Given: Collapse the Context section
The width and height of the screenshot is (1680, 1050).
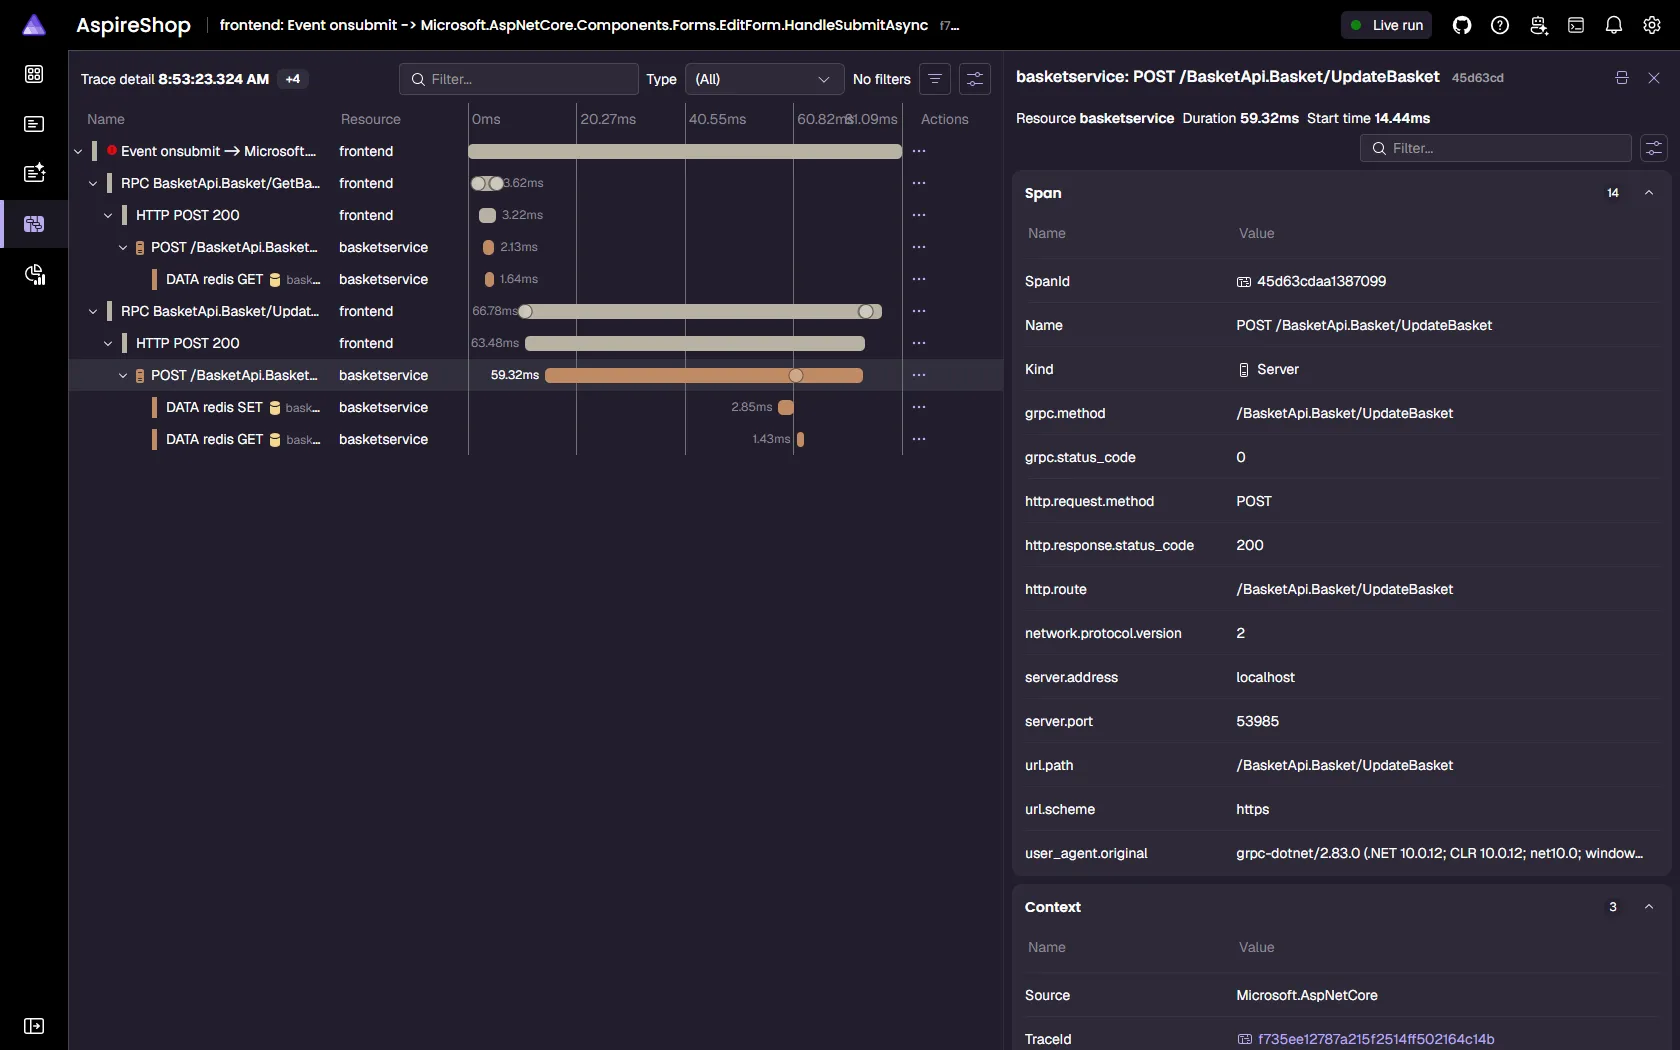Looking at the screenshot, I should coord(1649,907).
